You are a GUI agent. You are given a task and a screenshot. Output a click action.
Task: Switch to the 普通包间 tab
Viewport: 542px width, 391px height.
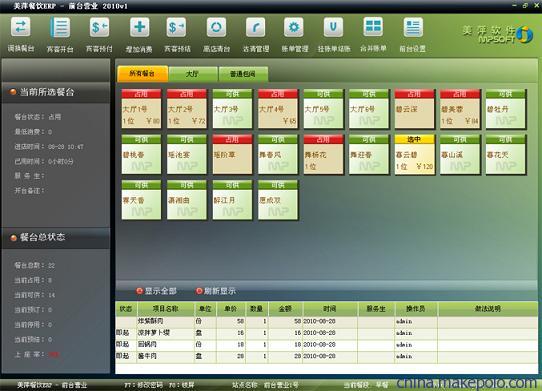[x=243, y=74]
